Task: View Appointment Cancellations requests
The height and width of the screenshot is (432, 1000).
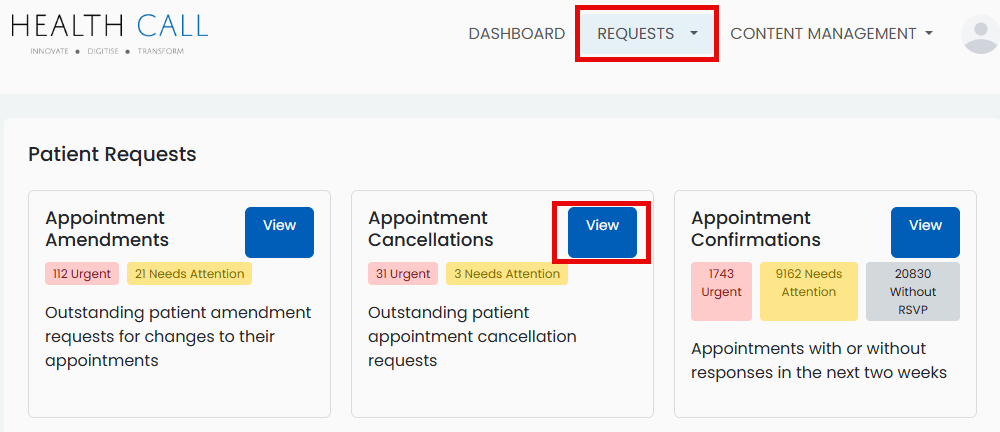Action: click(602, 232)
